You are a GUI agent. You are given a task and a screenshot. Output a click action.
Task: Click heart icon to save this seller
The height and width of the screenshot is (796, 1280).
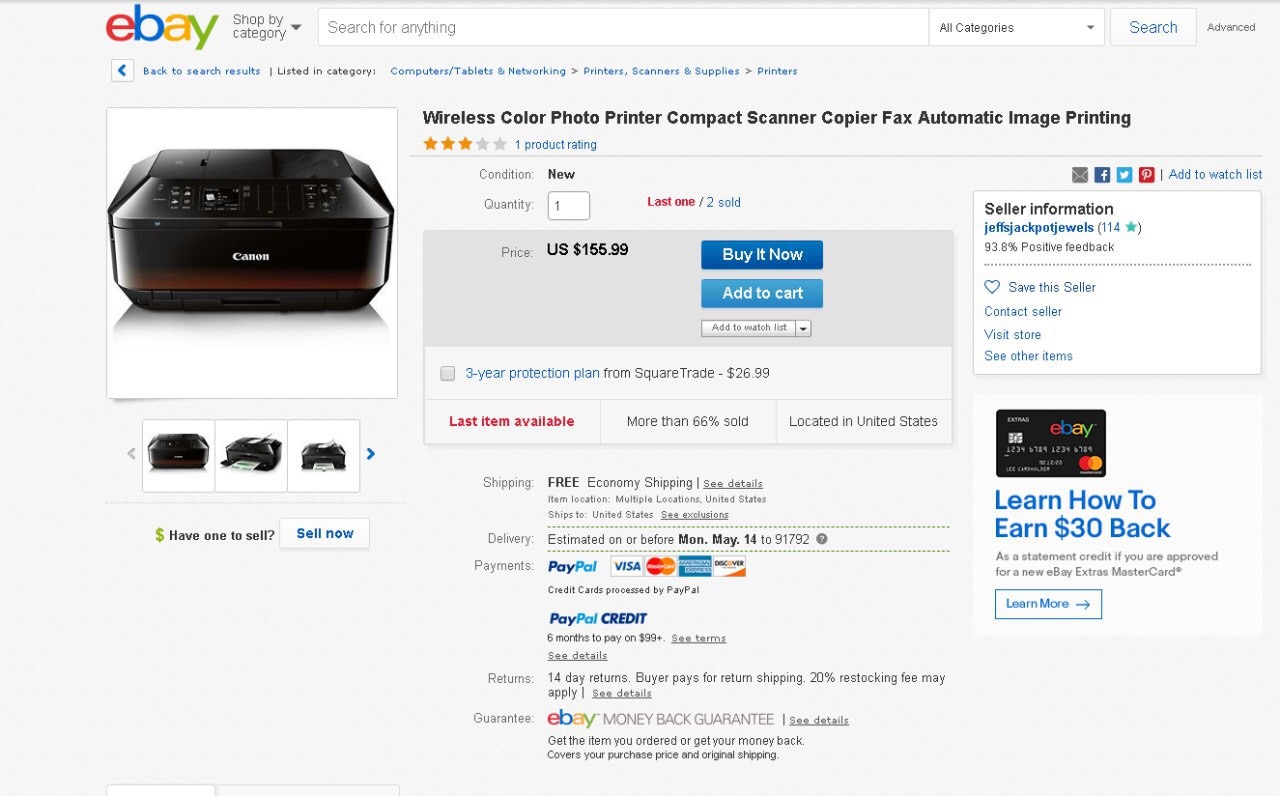pyautogui.click(x=992, y=287)
